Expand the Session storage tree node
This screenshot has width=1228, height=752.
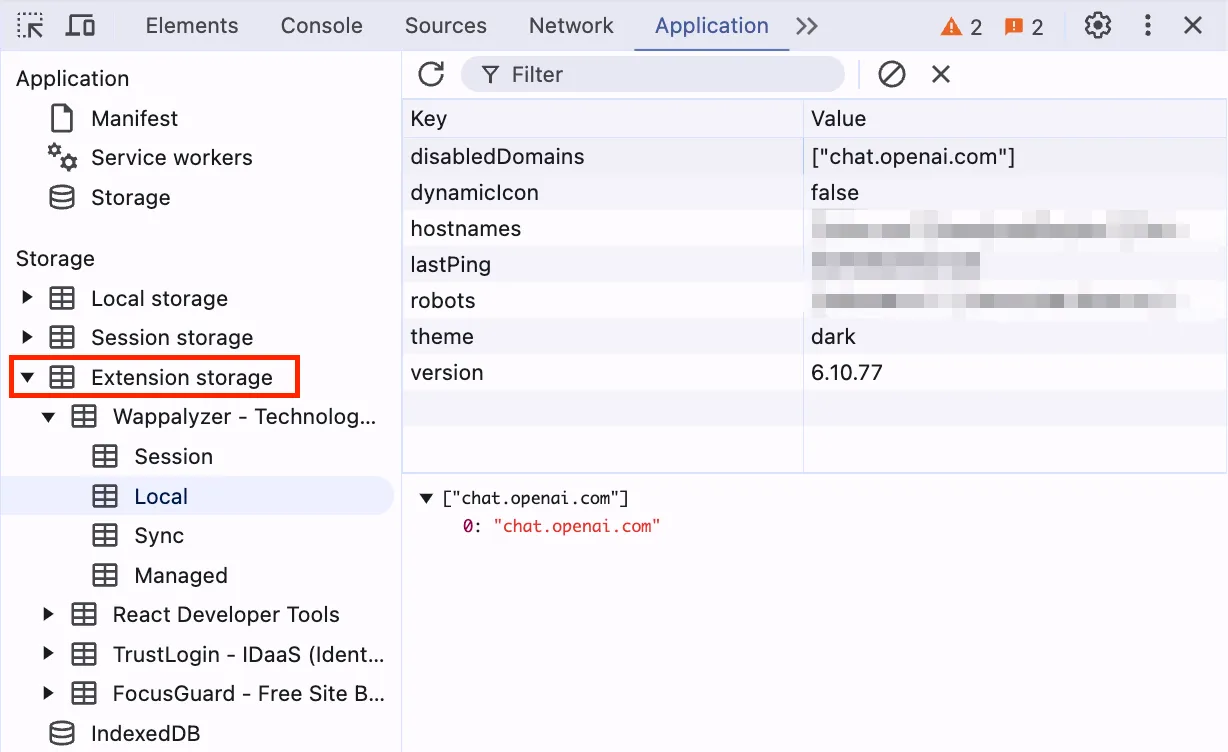pos(27,337)
